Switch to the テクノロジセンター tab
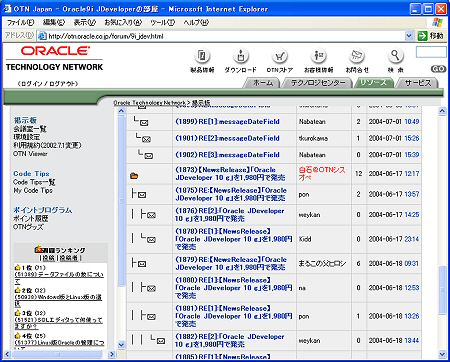The image size is (450, 362). pyautogui.click(x=318, y=83)
